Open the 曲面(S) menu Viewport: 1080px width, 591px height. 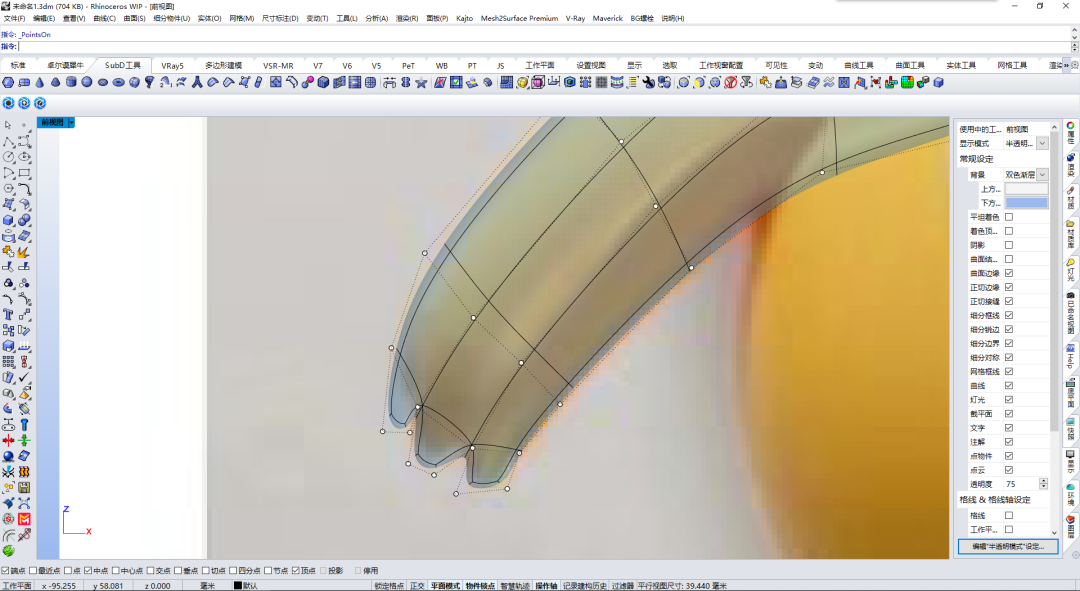click(x=134, y=19)
